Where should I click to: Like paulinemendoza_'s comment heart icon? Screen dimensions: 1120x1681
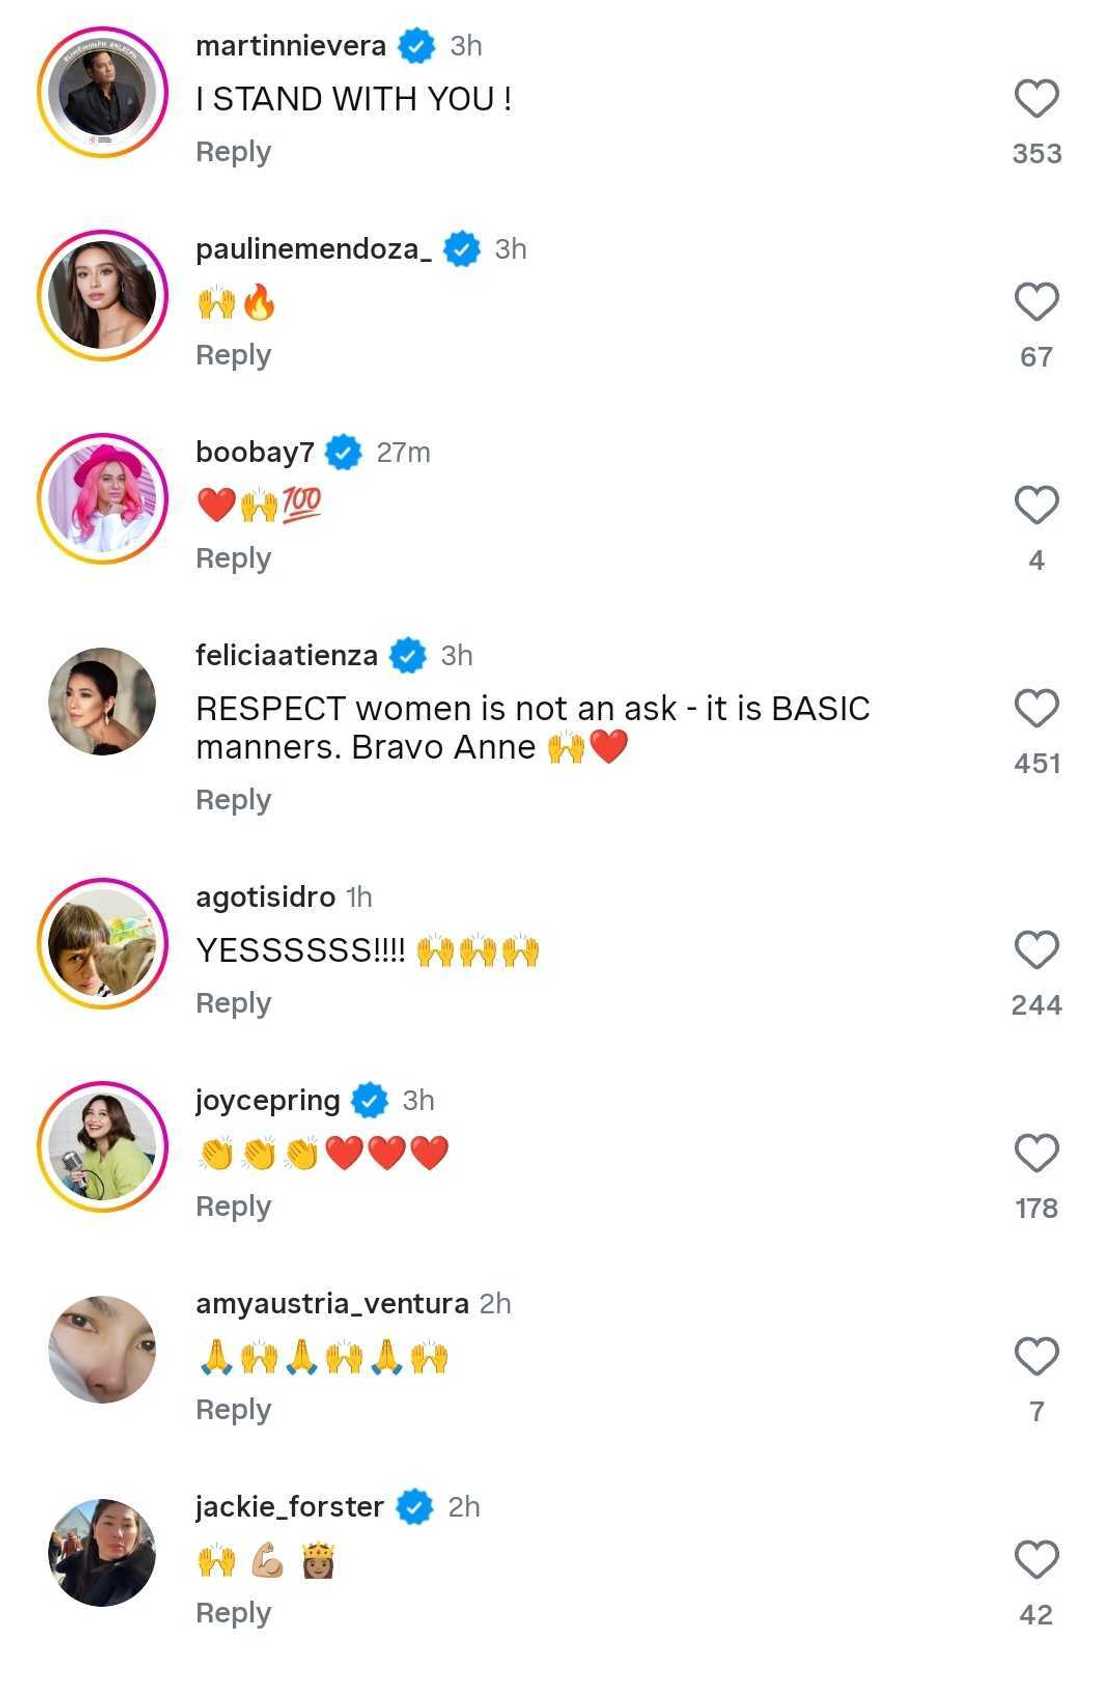pyautogui.click(x=1038, y=300)
